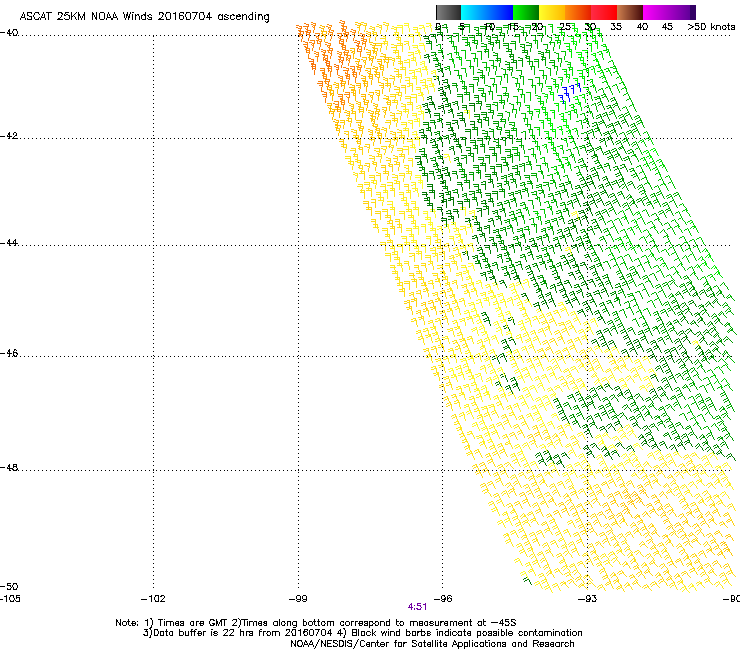The width and height of the screenshot is (740, 650).
Task: Select the brown 35-40 knots legend swatch
Action: coord(630,12)
